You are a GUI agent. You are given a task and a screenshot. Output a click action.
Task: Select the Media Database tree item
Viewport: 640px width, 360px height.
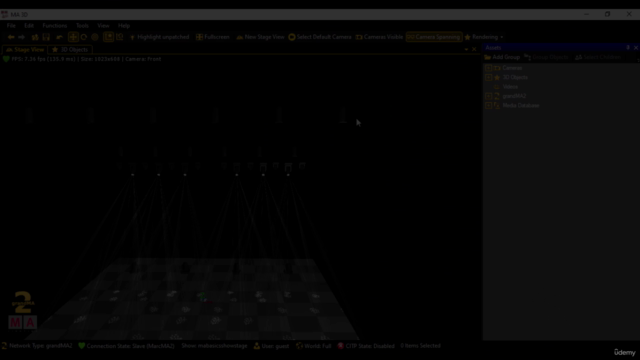click(x=521, y=106)
